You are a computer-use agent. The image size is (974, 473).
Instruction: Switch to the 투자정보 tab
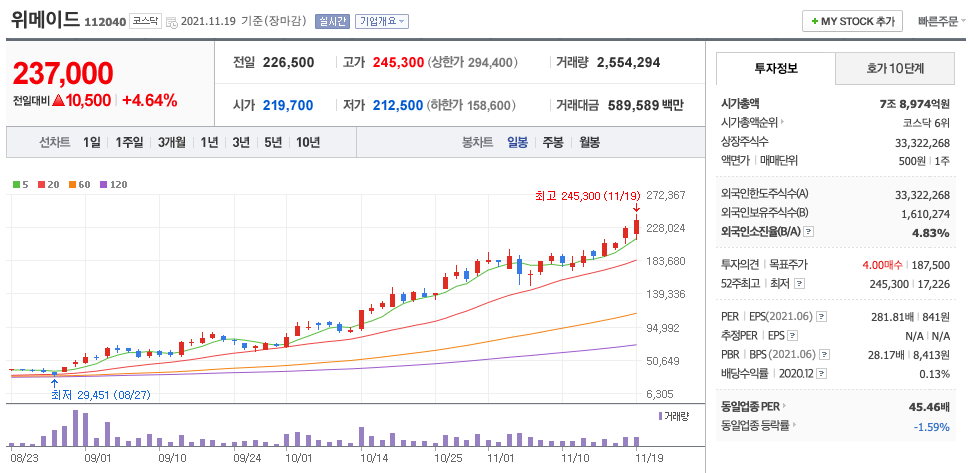(776, 68)
